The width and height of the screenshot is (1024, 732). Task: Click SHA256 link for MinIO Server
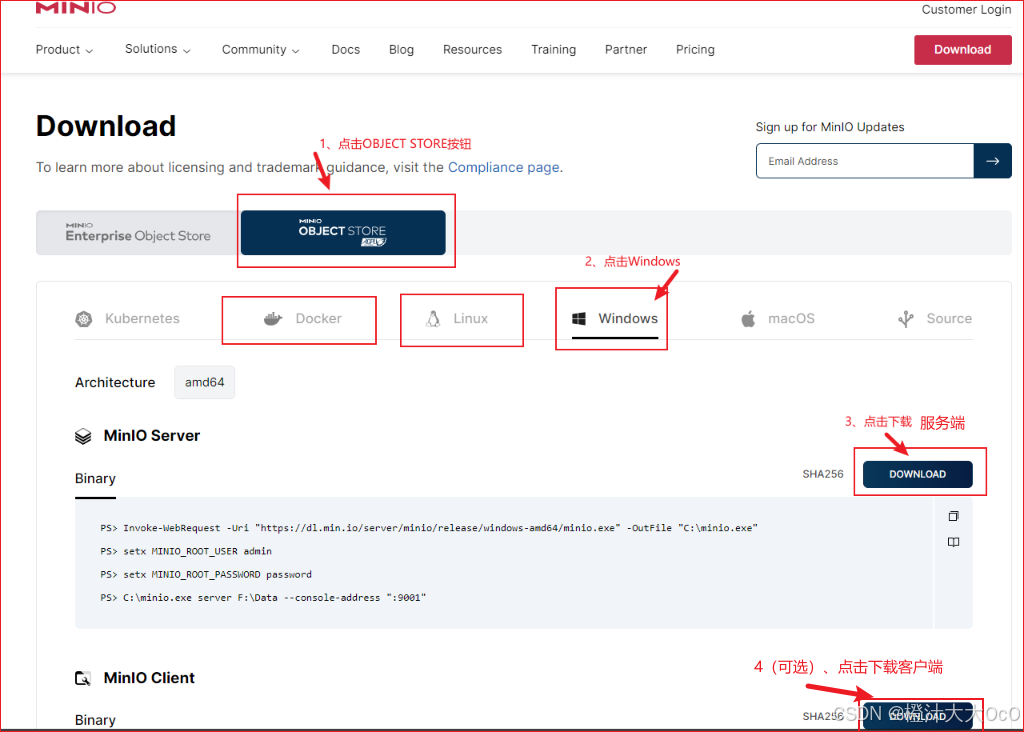point(823,474)
